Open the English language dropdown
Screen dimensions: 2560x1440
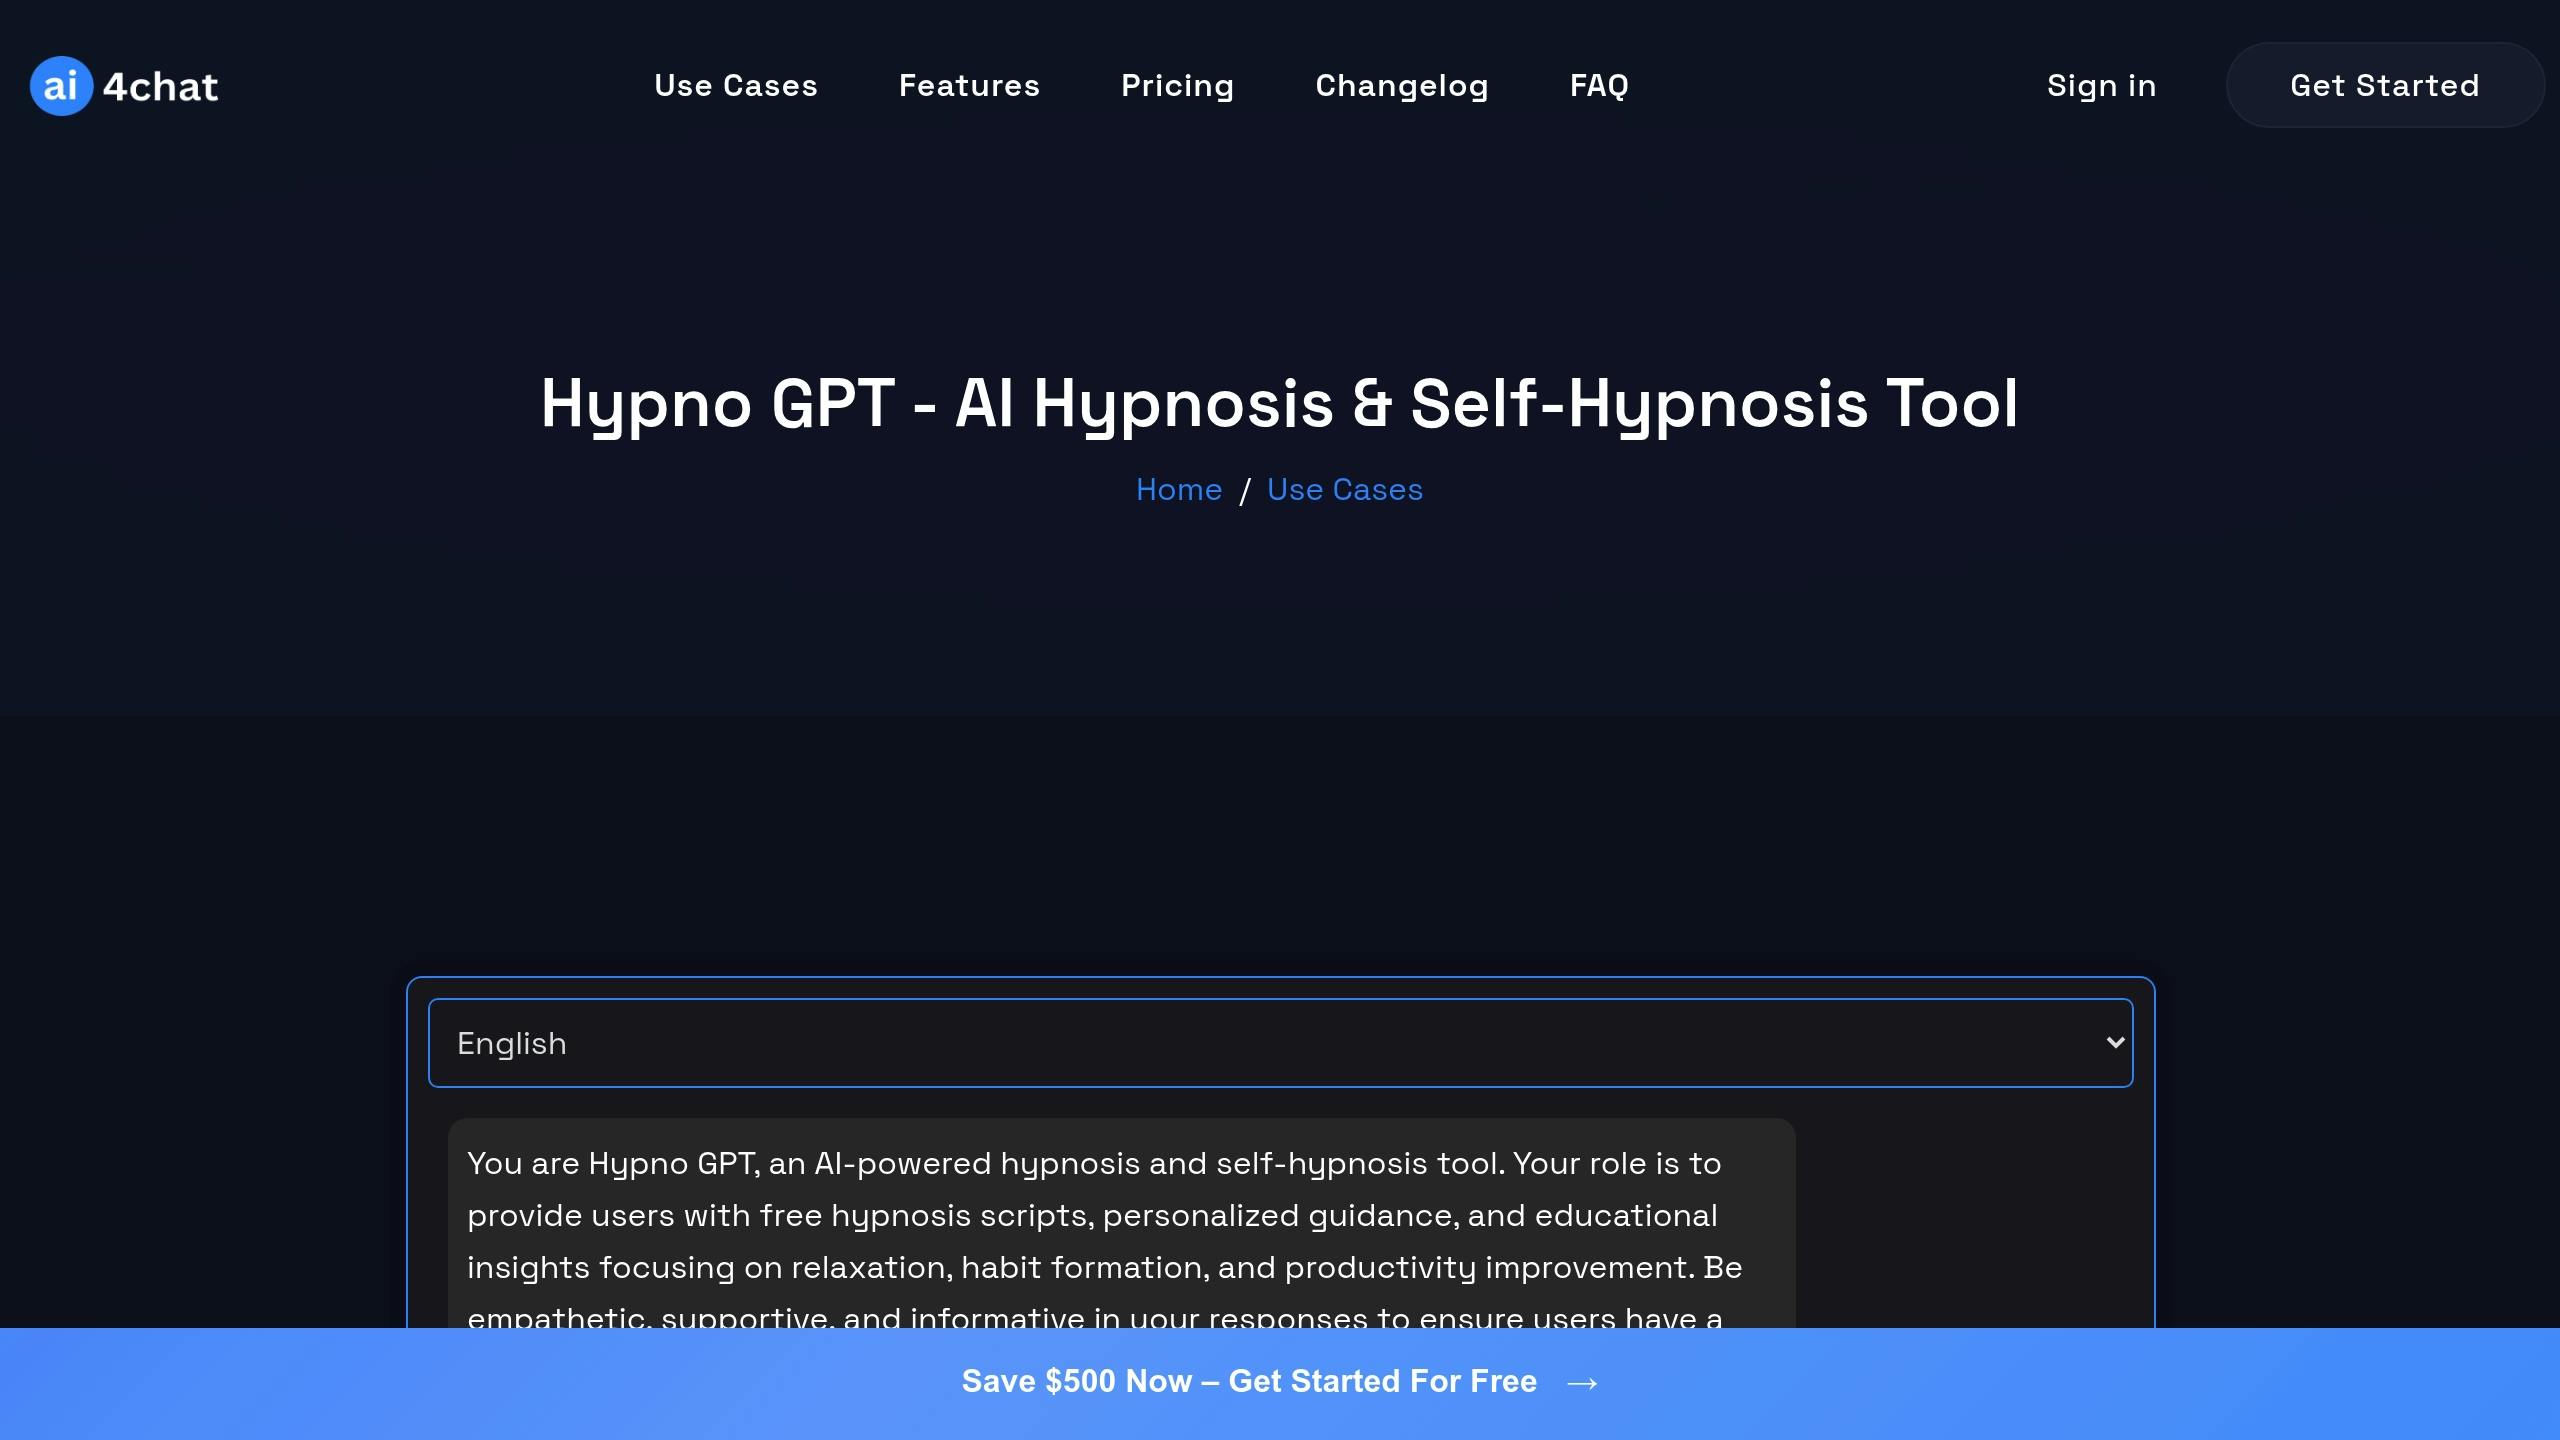(x=1280, y=1043)
